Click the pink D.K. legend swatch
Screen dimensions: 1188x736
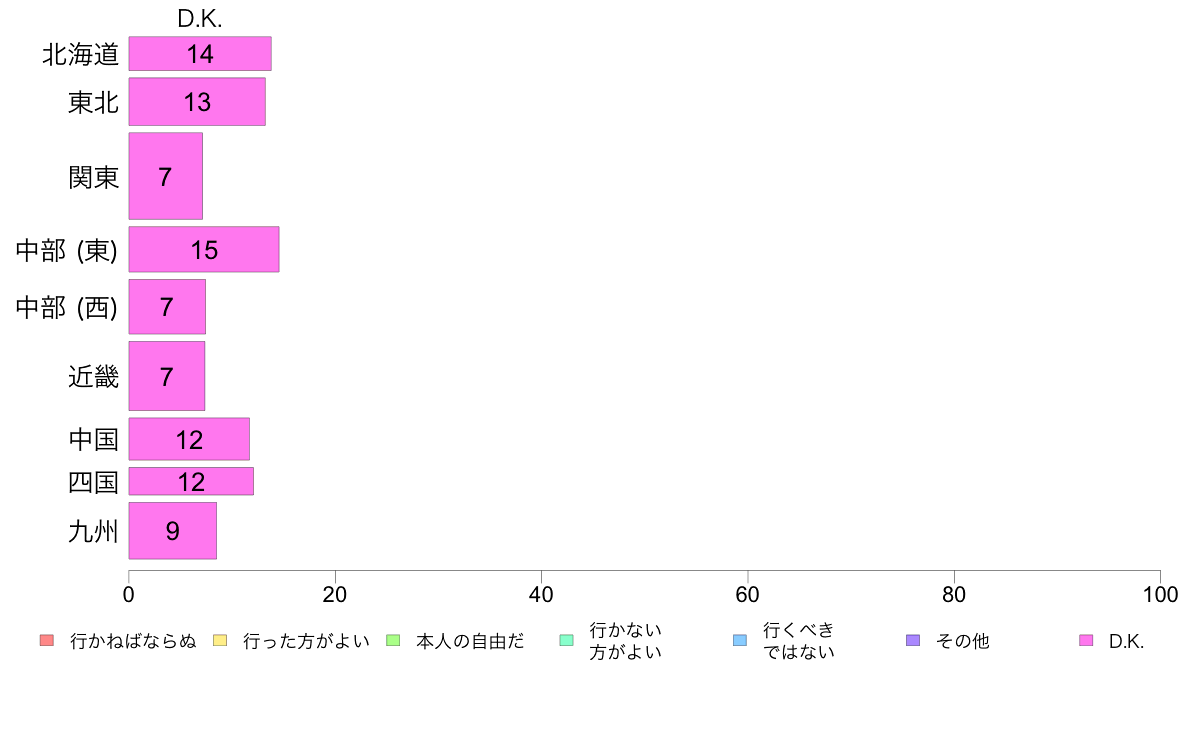coord(1086,641)
